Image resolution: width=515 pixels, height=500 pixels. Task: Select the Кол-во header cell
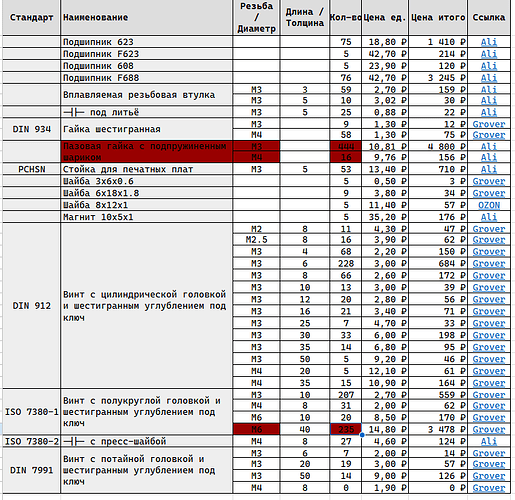point(346,17)
